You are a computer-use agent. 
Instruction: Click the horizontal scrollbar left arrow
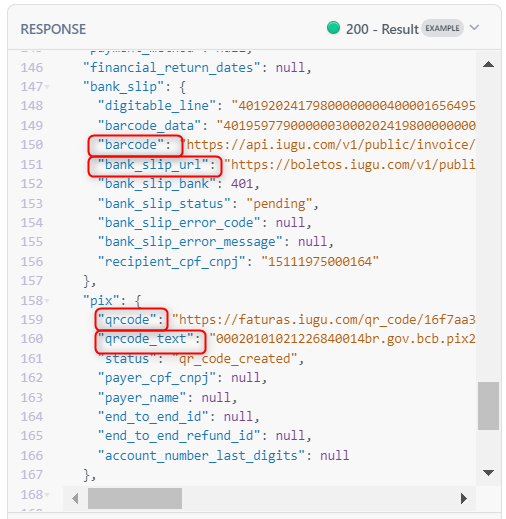click(x=75, y=499)
